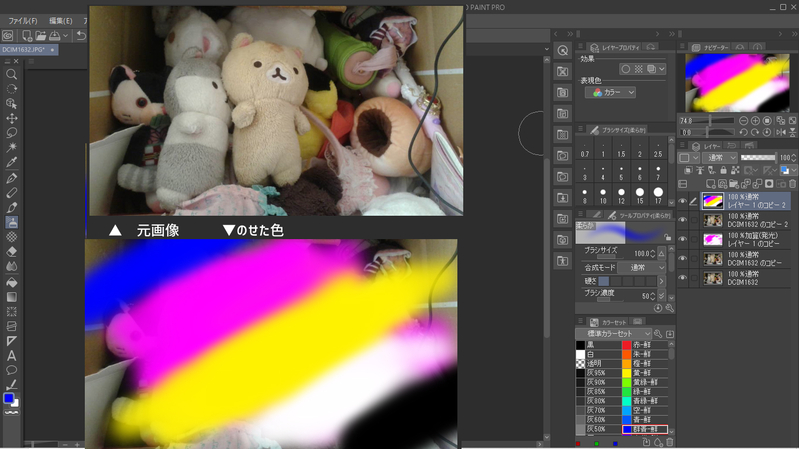Click the delete layer trash icon
This screenshot has width=799, height=449.
[792, 183]
